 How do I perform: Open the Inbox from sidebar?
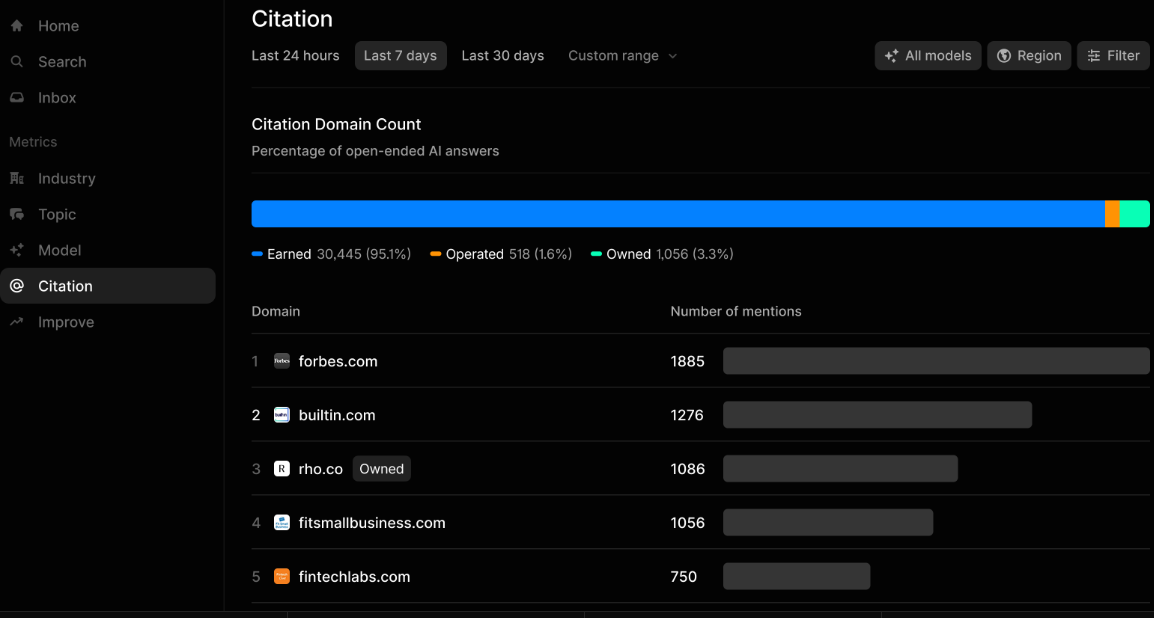point(16,97)
